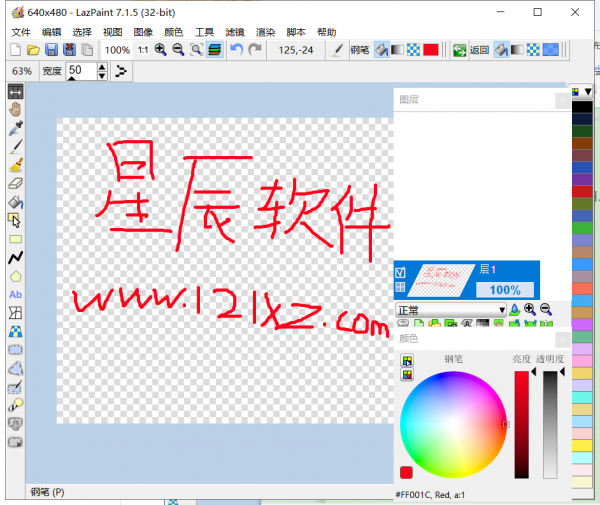Screen dimensions: 600x505
Task: Open the 视图 menu
Action: pyautogui.click(x=112, y=32)
